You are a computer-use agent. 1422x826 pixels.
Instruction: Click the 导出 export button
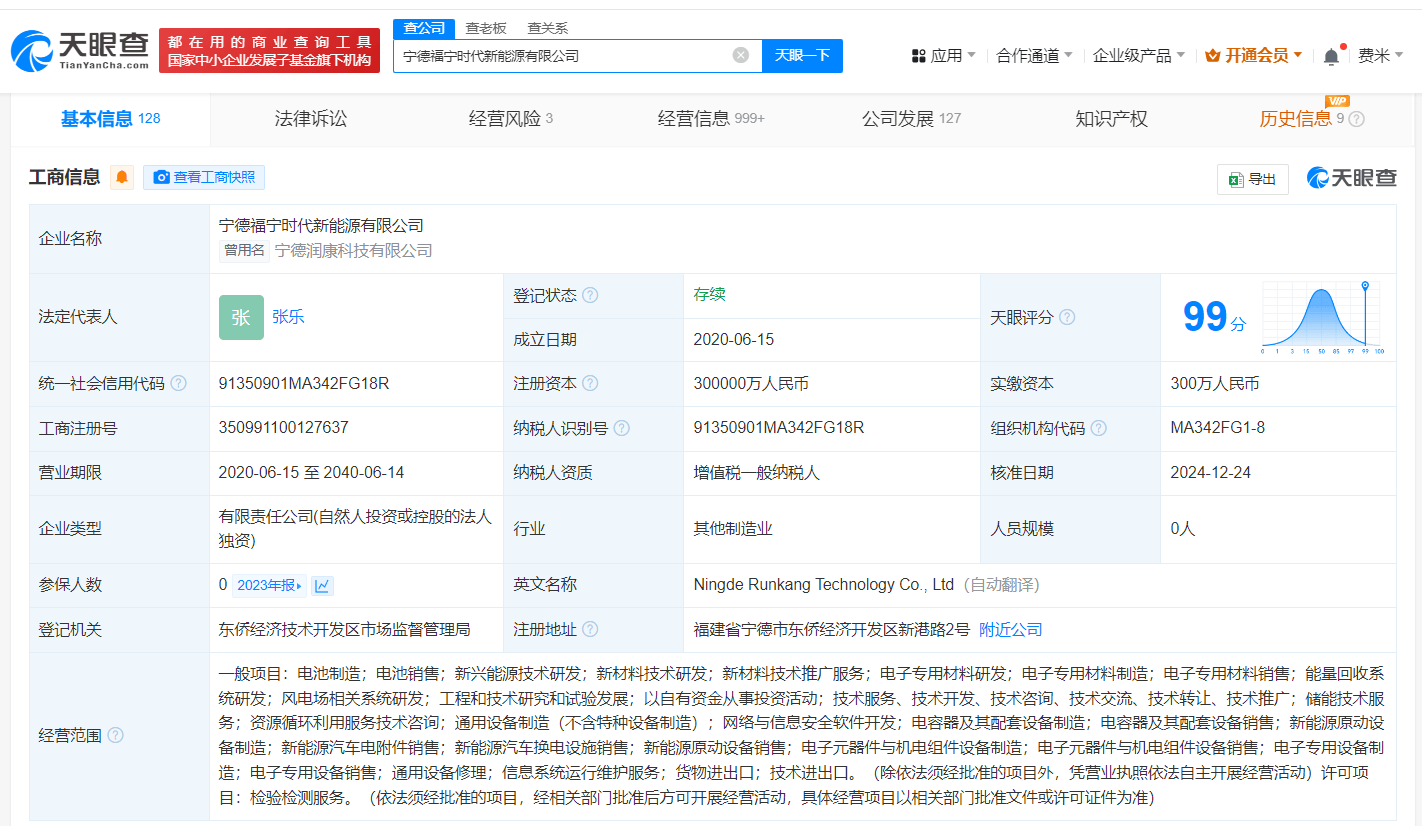click(1253, 179)
